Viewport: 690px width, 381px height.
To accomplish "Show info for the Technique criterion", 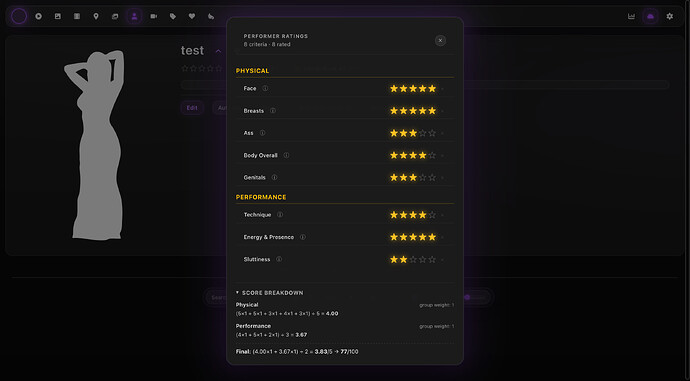I will (280, 215).
